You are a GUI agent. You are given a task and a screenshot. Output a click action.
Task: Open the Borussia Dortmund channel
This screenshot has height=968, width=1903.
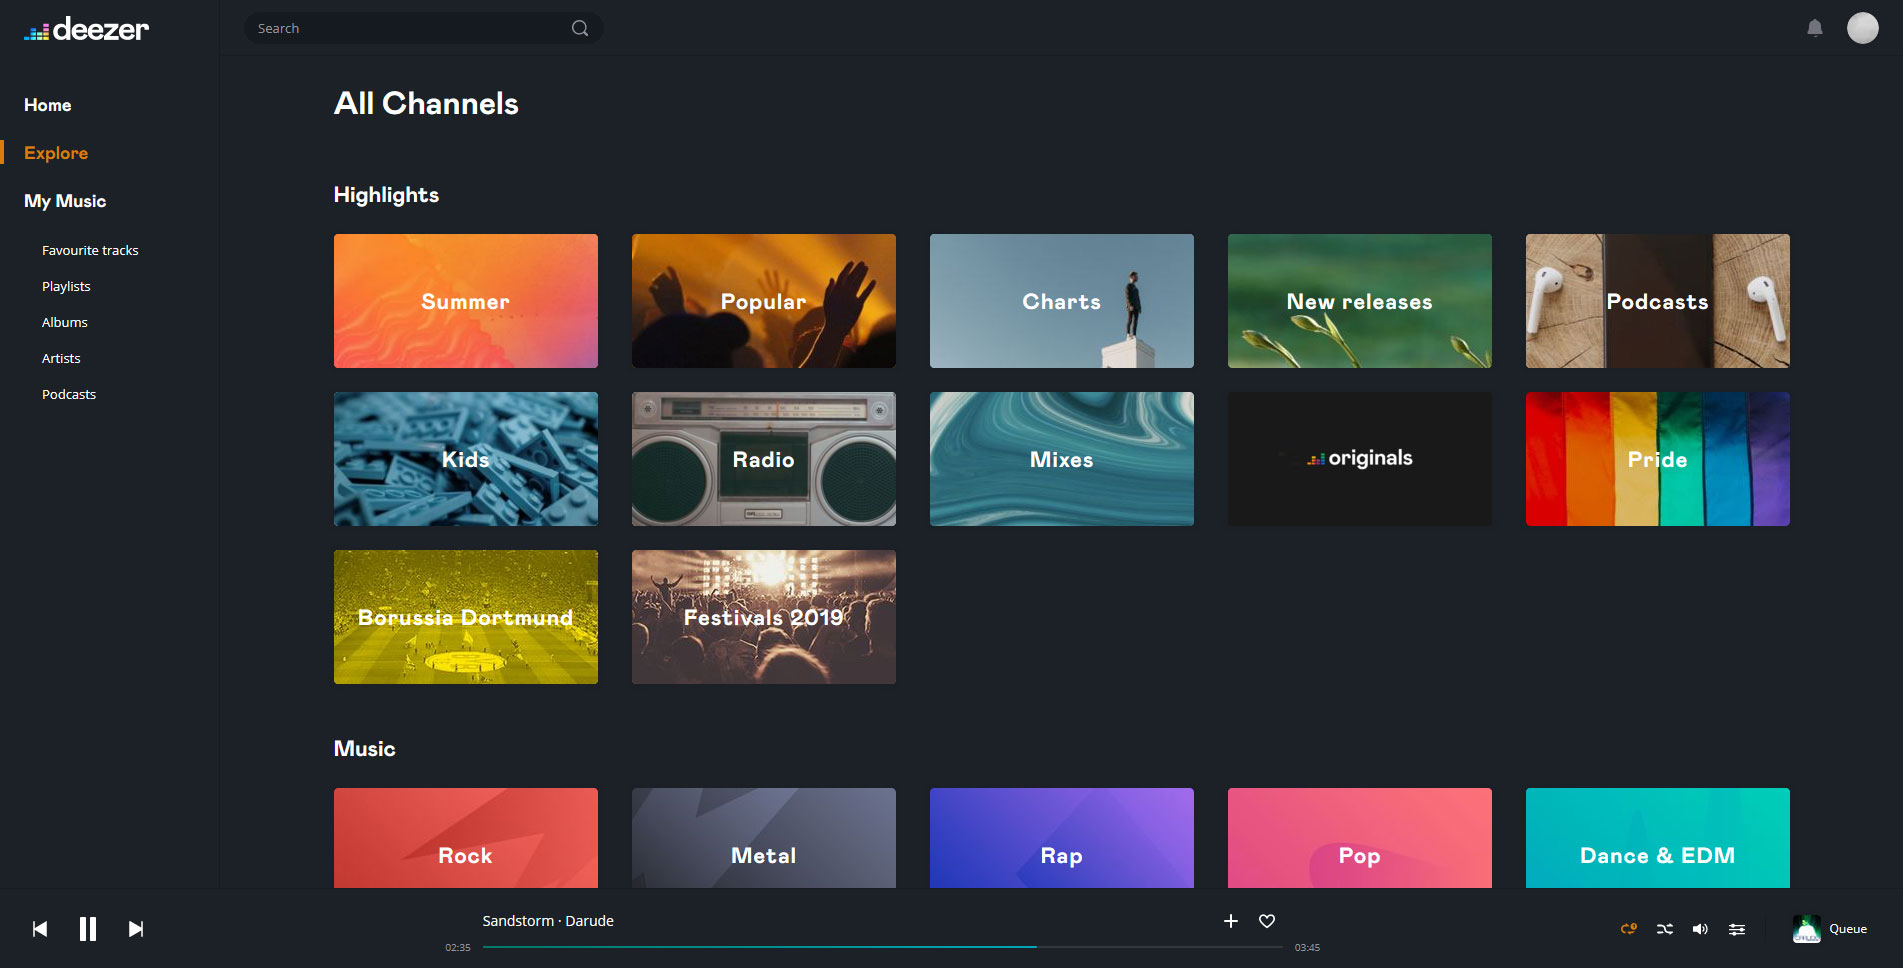click(x=465, y=617)
